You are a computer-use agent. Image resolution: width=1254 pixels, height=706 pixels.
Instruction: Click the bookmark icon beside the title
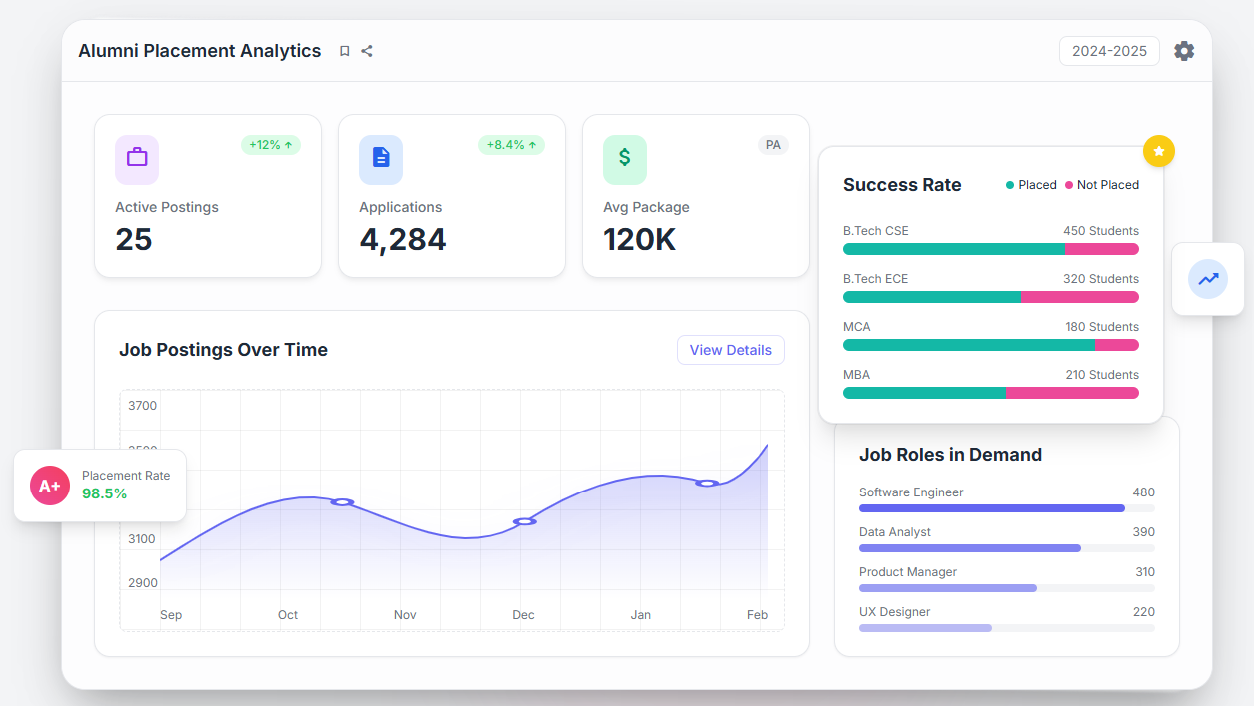(344, 51)
